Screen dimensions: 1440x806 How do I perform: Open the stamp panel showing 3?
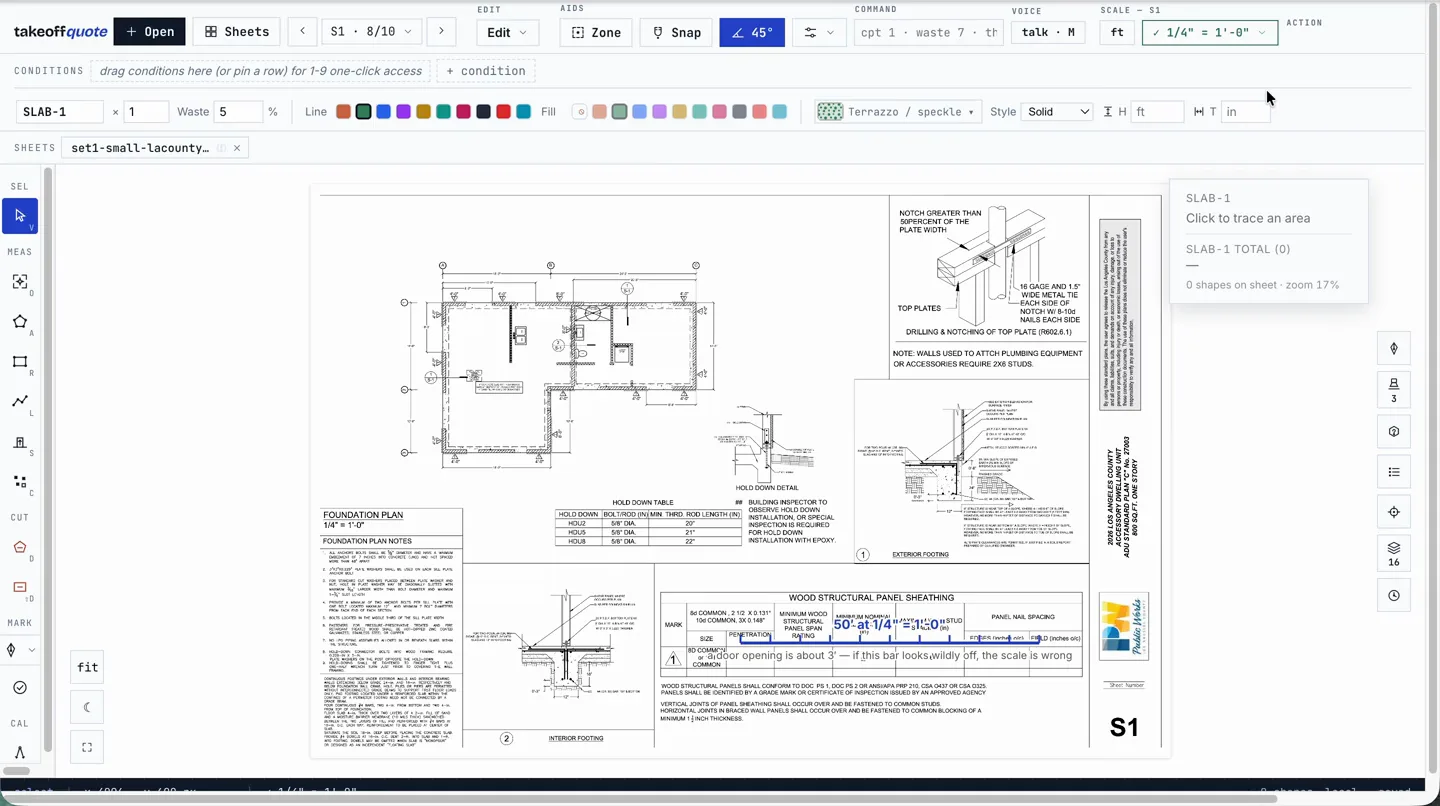tap(1394, 390)
